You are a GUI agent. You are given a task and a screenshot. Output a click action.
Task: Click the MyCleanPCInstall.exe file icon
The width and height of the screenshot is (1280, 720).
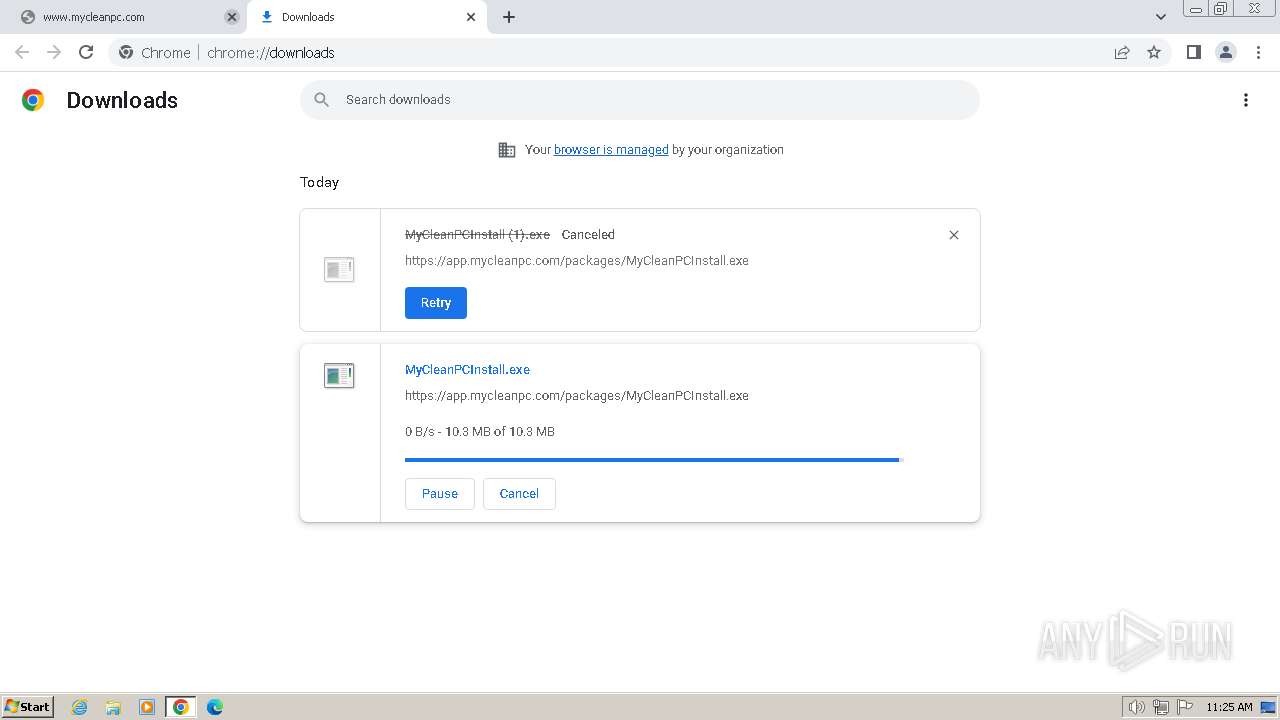(339, 375)
